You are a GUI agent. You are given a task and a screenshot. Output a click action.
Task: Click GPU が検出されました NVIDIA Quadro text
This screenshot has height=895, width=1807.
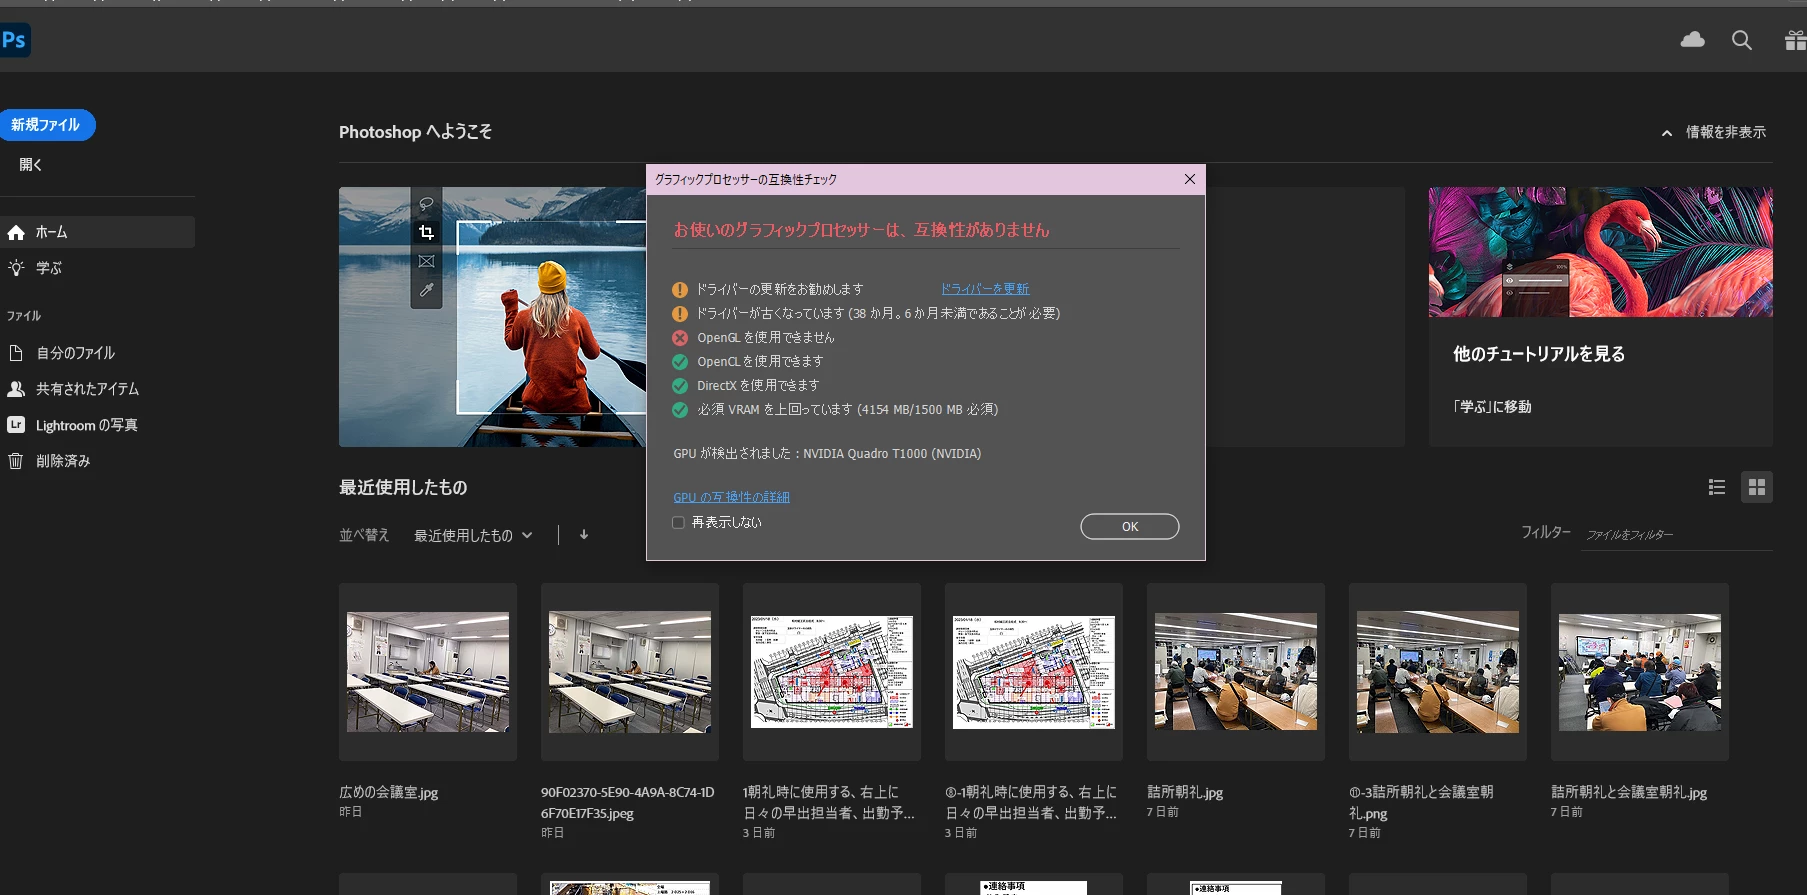827,454
